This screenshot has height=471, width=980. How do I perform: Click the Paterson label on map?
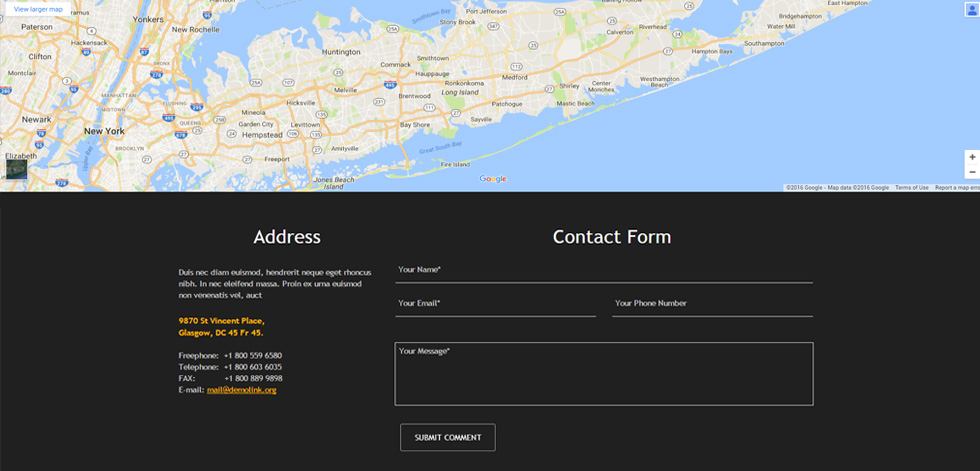(x=37, y=27)
